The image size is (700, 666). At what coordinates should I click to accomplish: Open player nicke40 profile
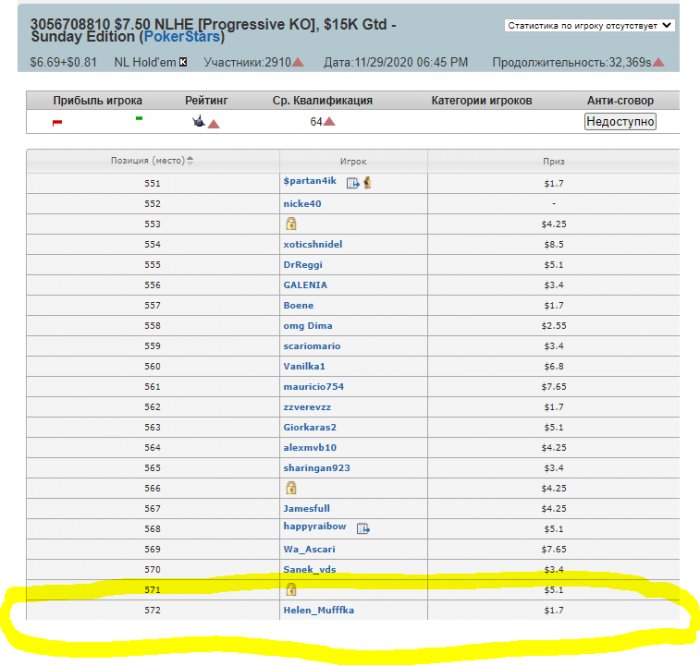click(x=302, y=204)
